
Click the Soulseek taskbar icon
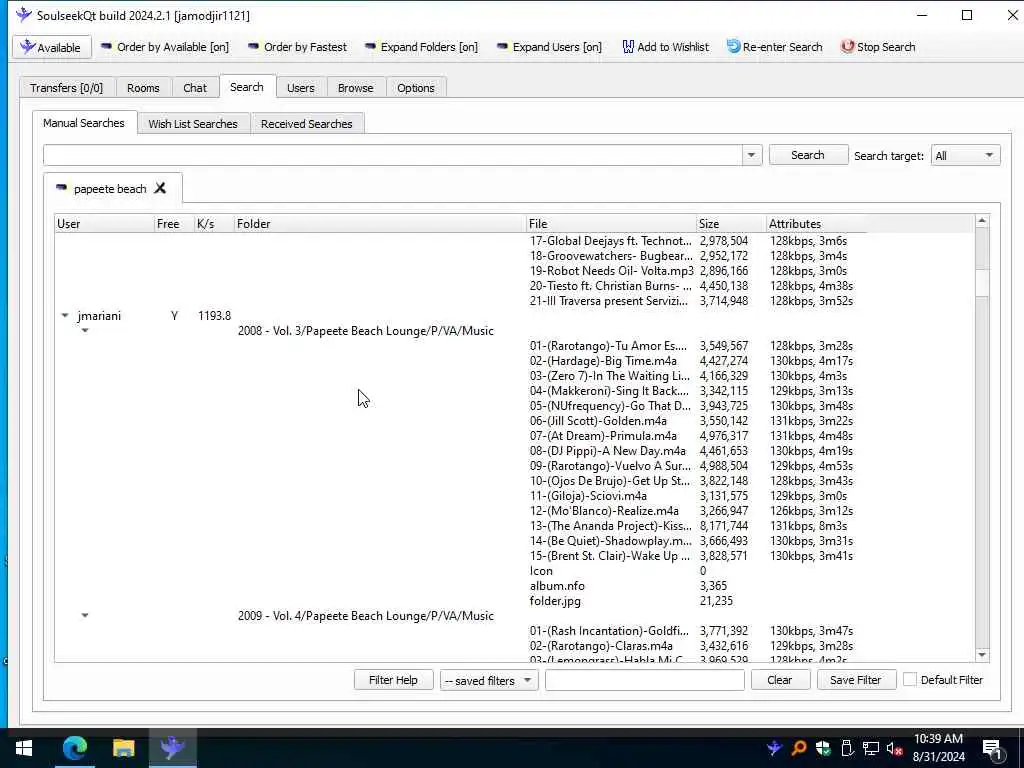pos(172,748)
